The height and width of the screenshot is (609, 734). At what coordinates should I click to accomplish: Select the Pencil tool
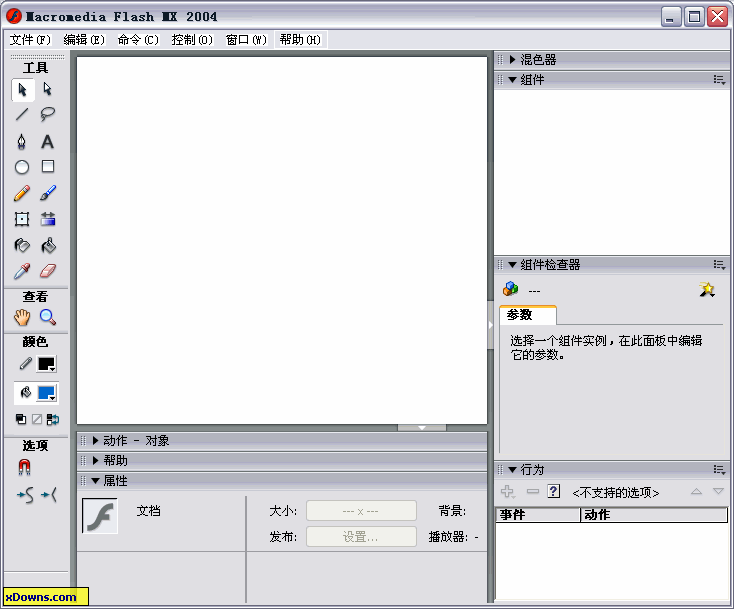click(x=22, y=193)
